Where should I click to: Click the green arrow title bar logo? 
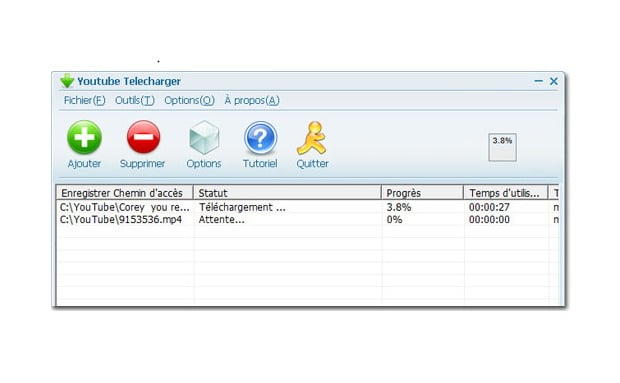[67, 81]
